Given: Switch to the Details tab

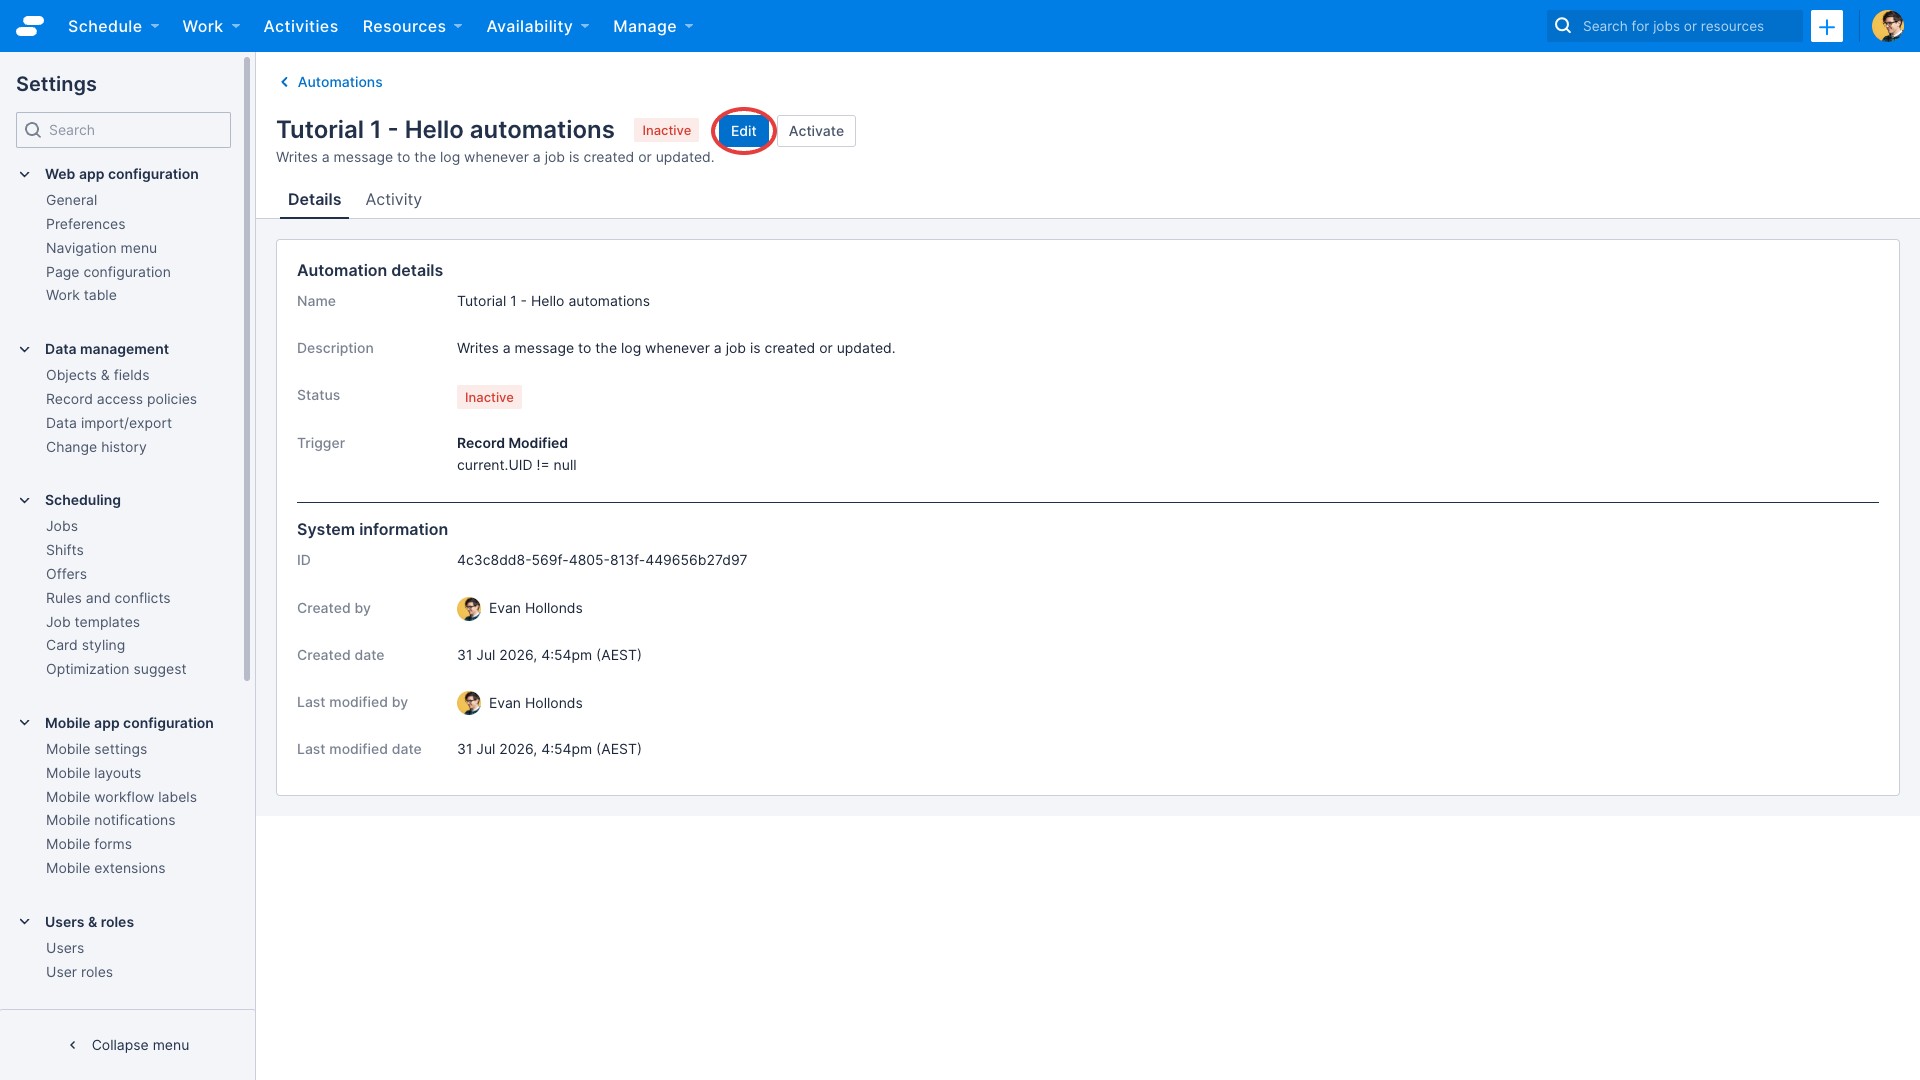Looking at the screenshot, I should (x=314, y=199).
